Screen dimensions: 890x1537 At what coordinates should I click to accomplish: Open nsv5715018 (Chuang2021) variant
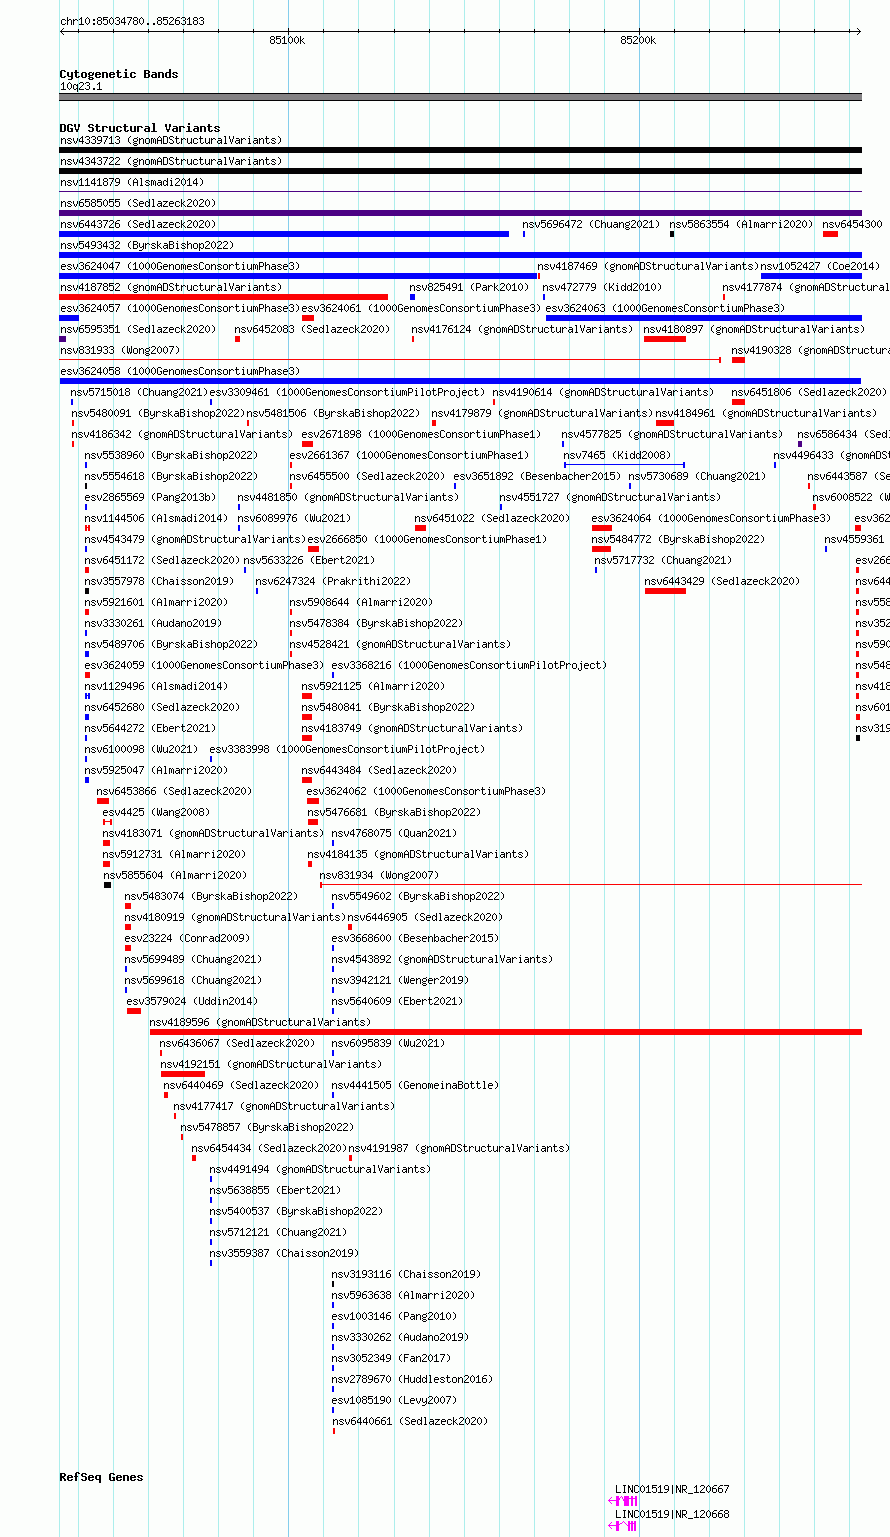[x=140, y=393]
